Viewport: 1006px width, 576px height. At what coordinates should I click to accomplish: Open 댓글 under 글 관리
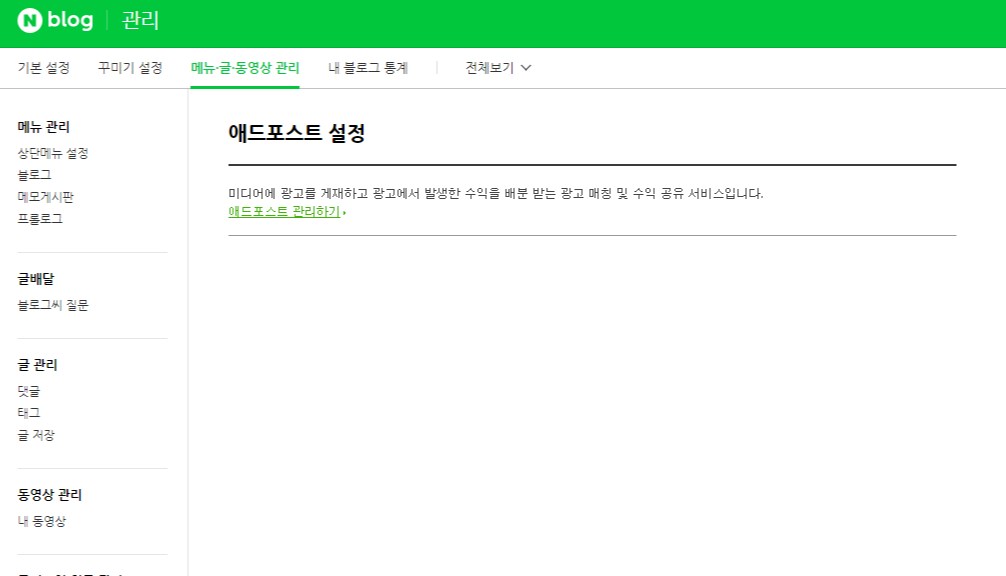click(x=29, y=391)
